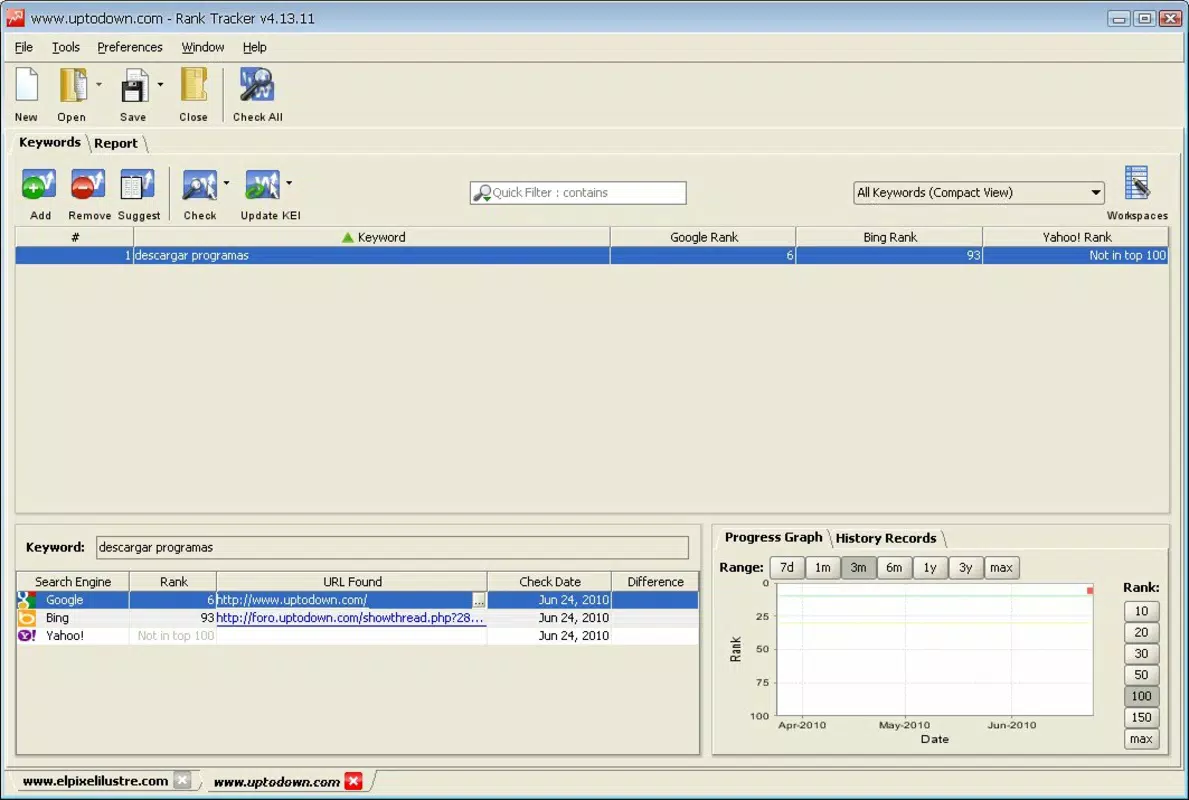Expand the Update KEI dropdown arrow

[x=289, y=183]
